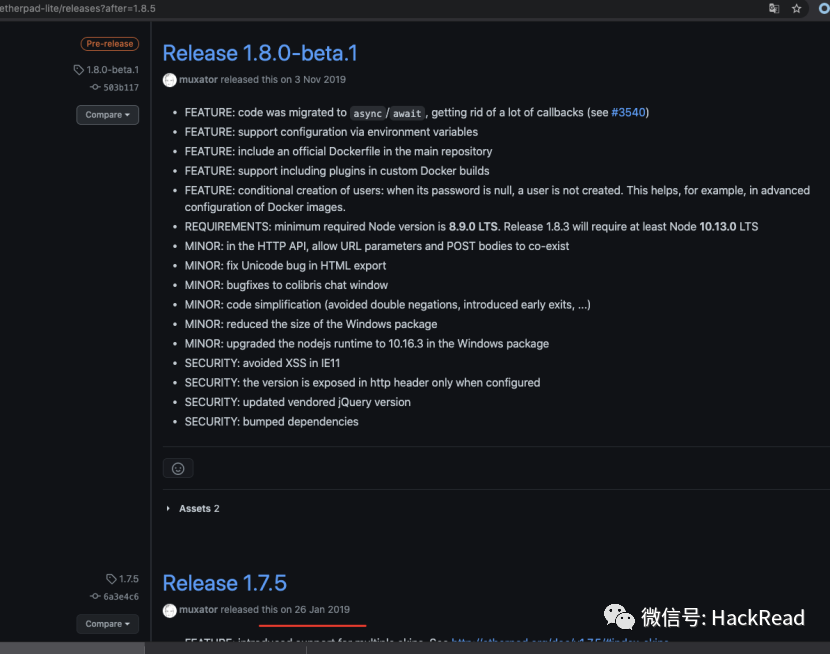Open commit 6a3e4c6
832x654 pixels.
tap(120, 597)
